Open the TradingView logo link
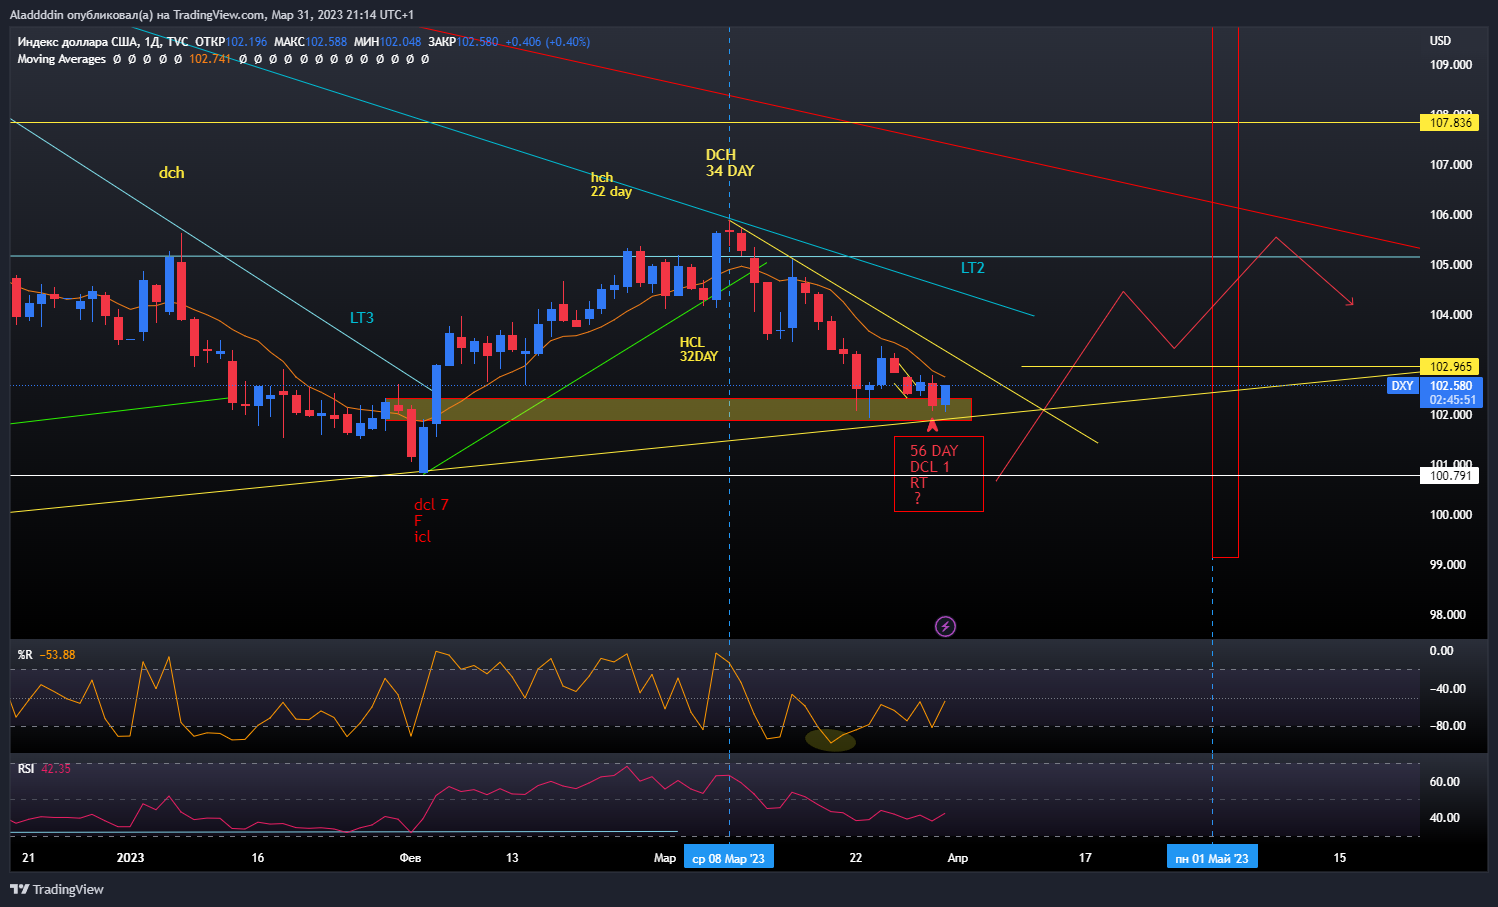1498x907 pixels. (x=57, y=889)
